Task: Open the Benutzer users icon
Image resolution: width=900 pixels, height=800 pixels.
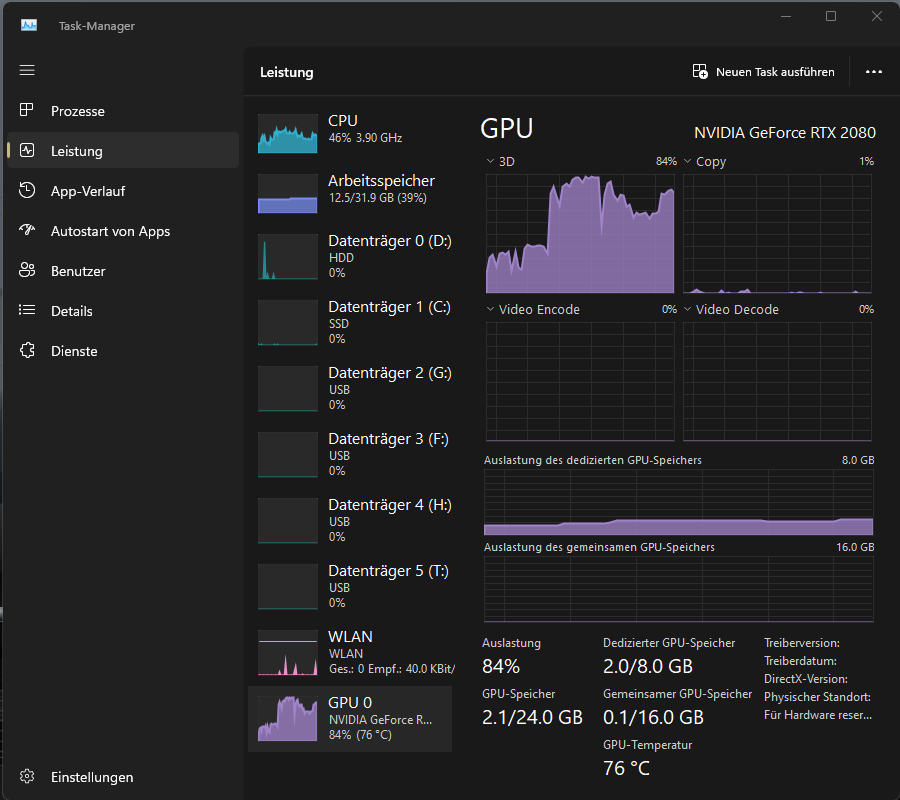Action: (x=28, y=271)
